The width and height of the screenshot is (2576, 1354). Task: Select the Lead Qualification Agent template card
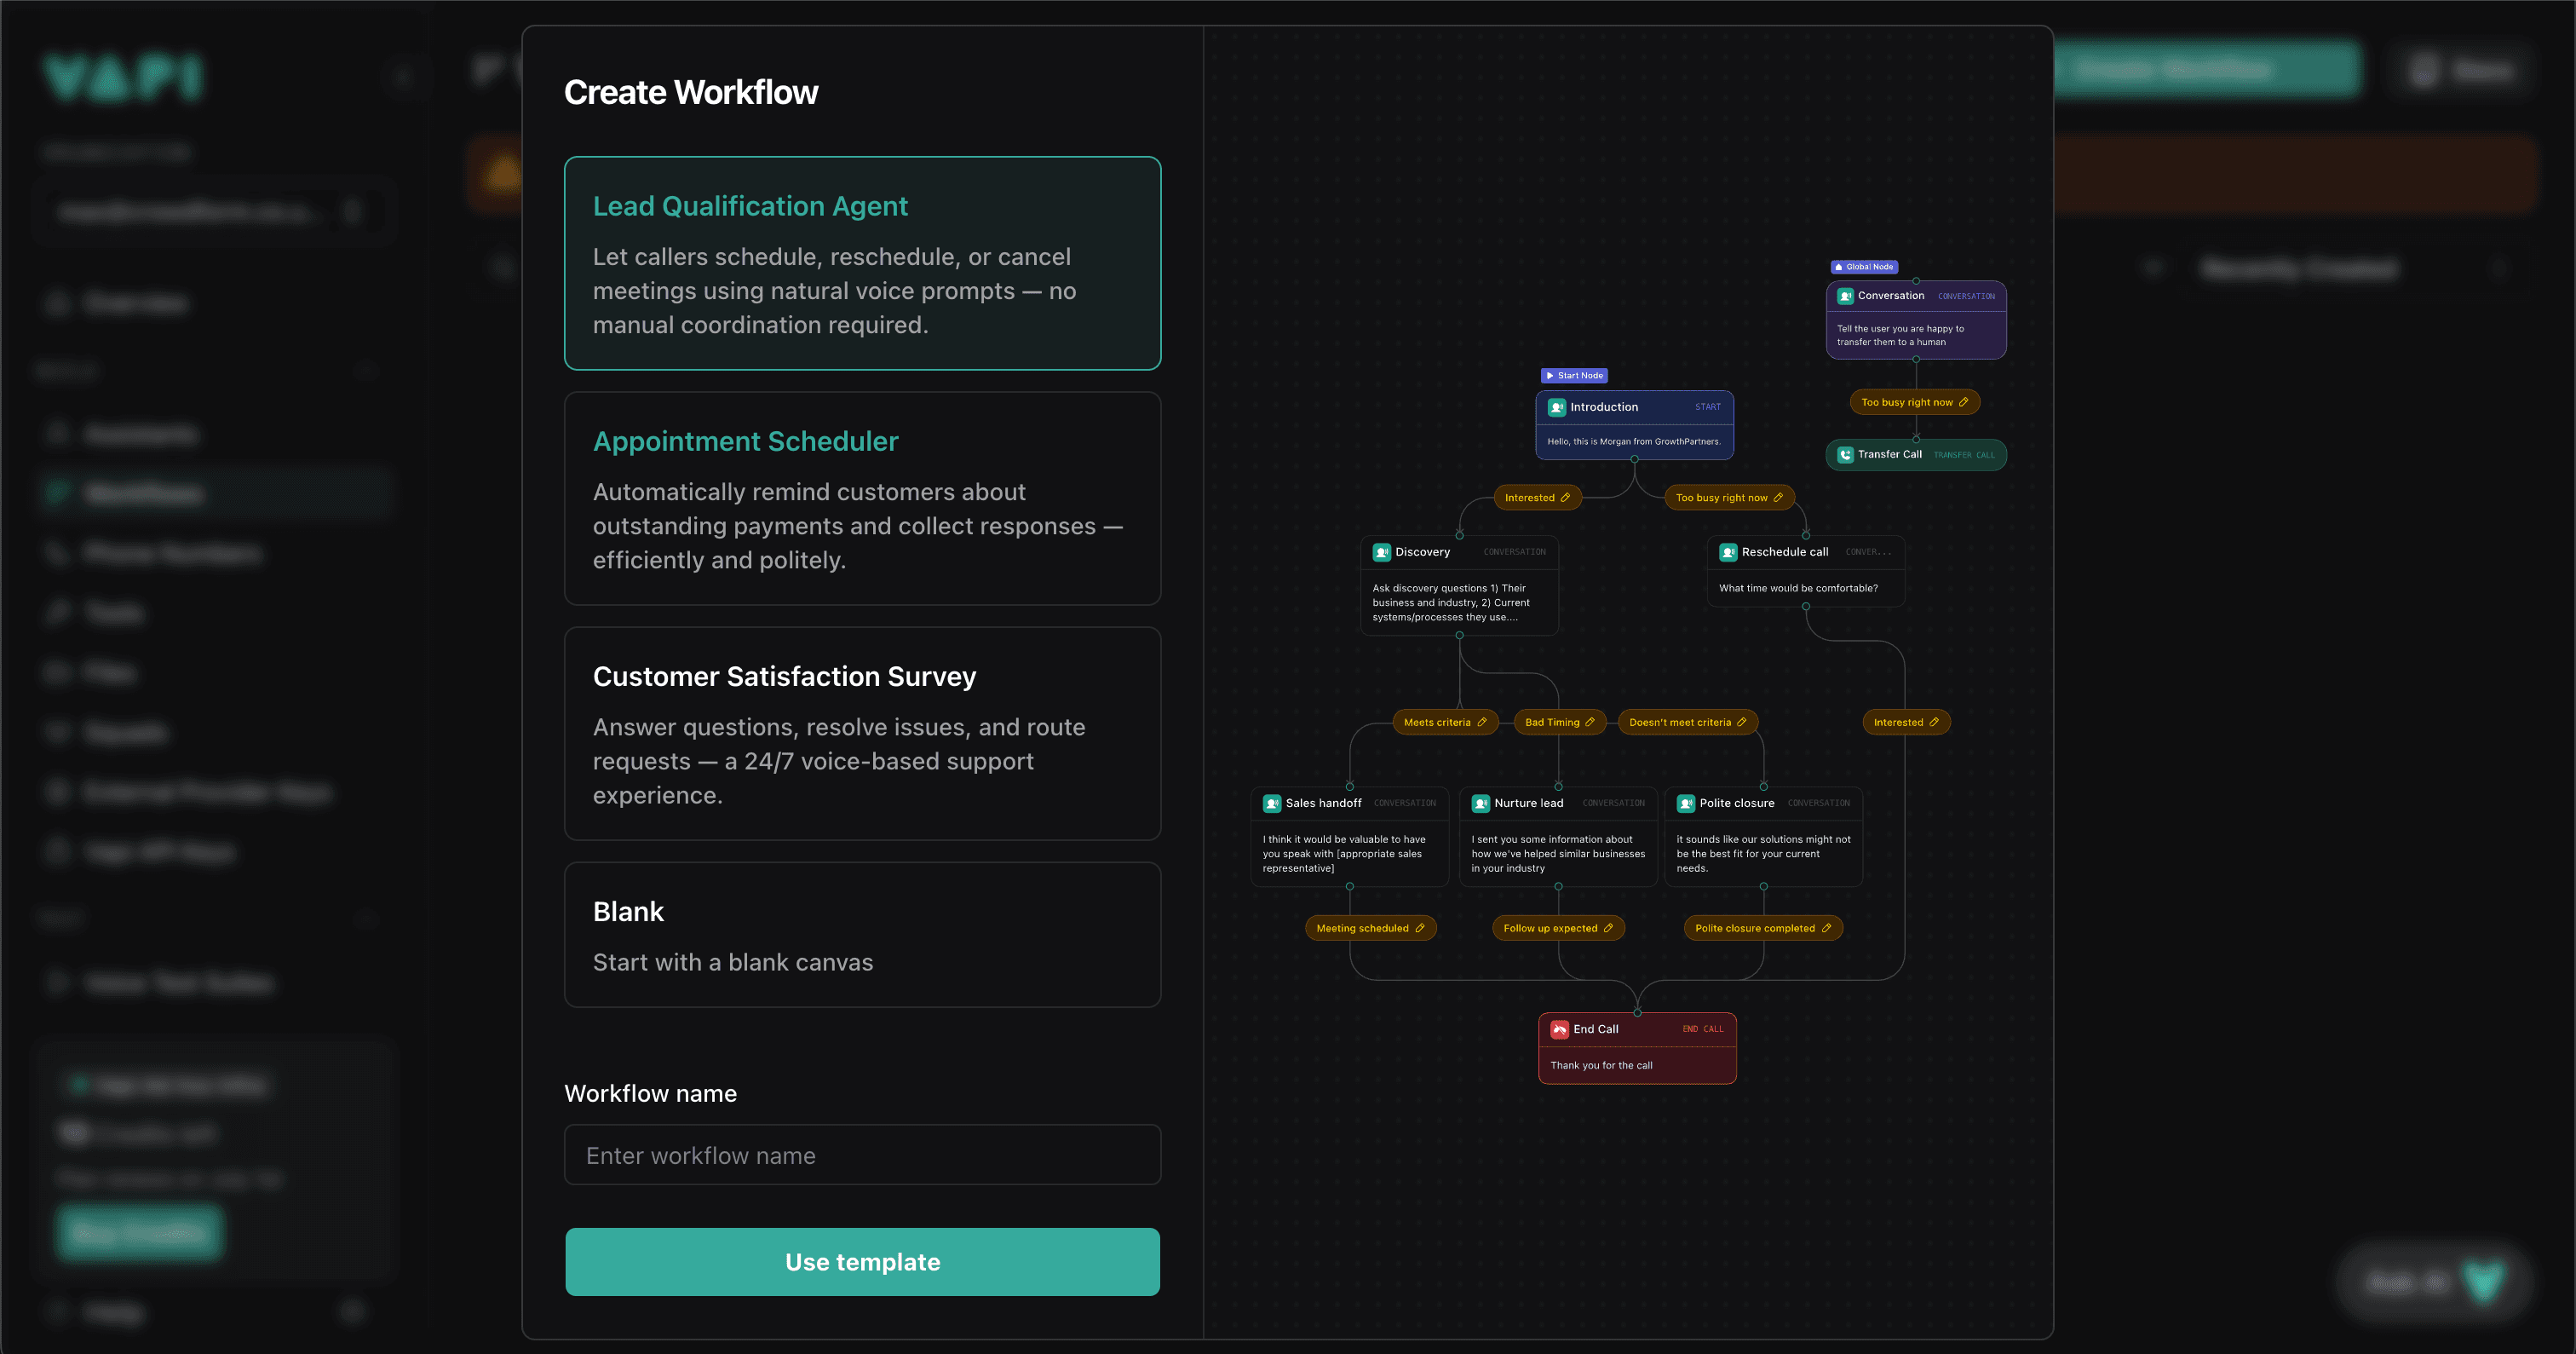tap(862, 263)
